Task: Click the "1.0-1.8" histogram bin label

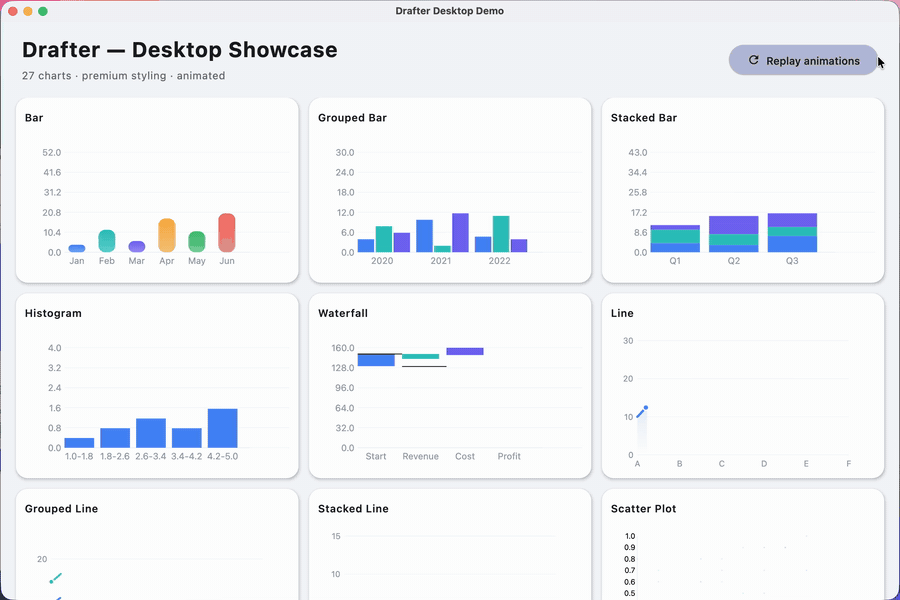Action: click(79, 456)
